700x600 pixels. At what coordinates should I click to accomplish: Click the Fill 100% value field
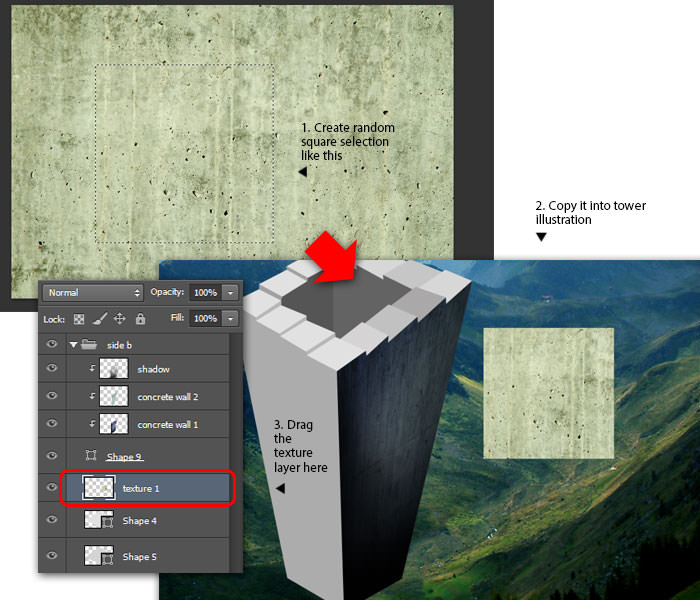point(205,318)
